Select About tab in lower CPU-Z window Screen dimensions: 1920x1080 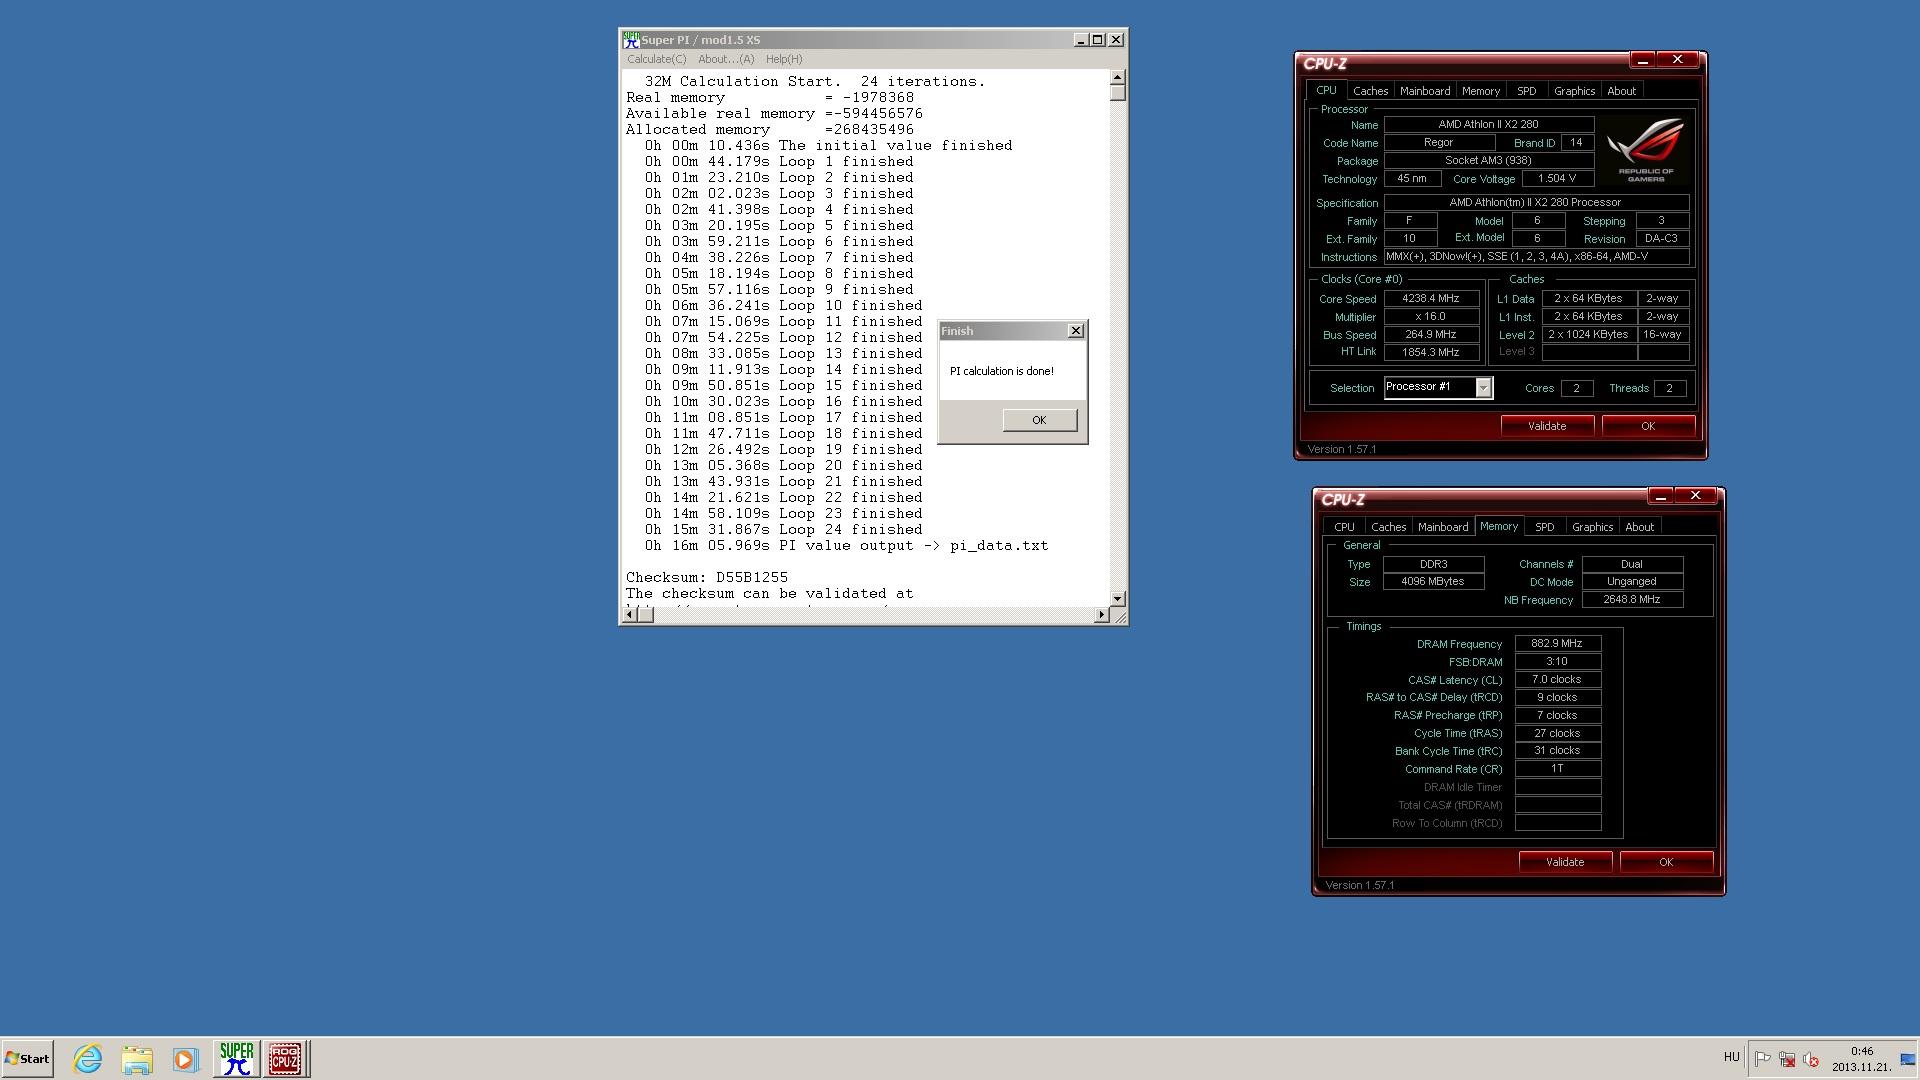(1639, 527)
